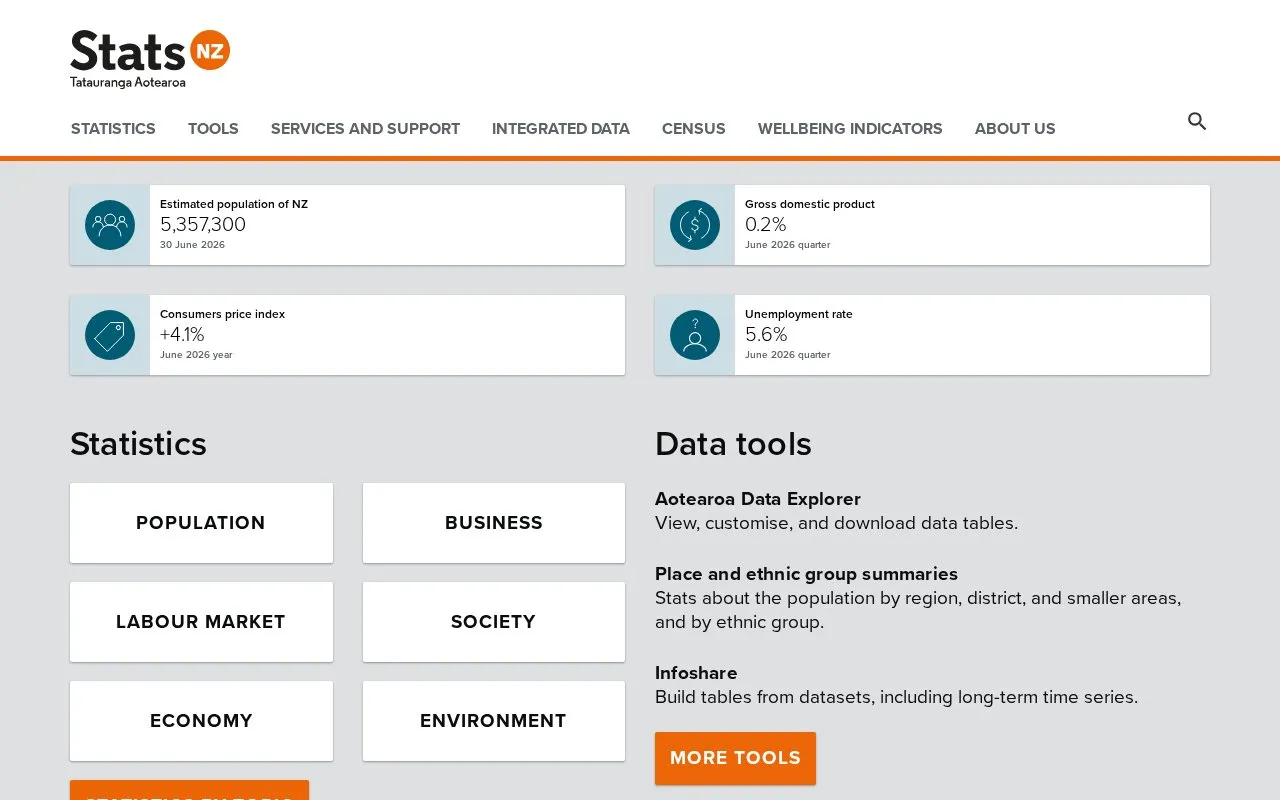Image resolution: width=1280 pixels, height=800 pixels.
Task: Click the +4.1% CPI value
Action: tap(182, 335)
